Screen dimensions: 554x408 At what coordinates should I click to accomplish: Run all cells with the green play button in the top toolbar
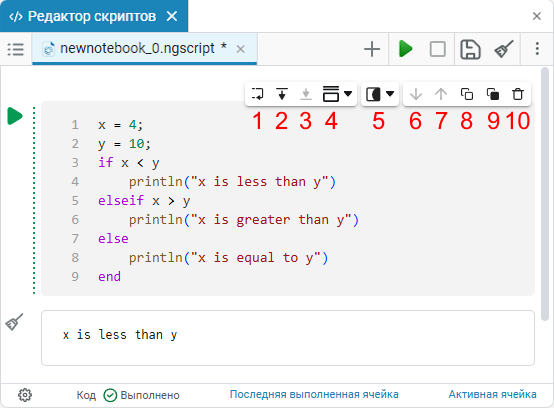point(406,49)
